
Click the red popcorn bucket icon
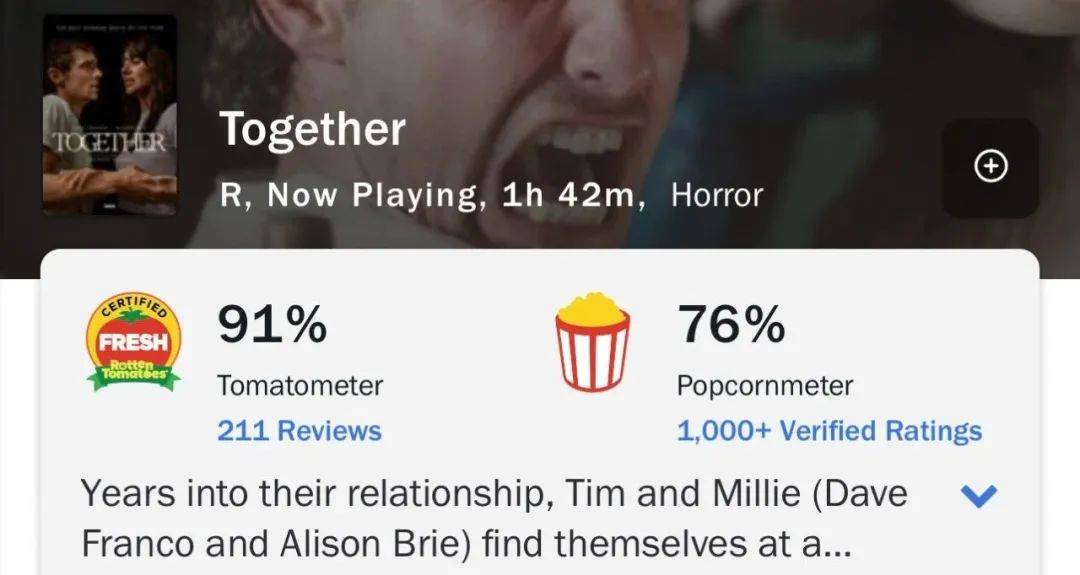(593, 342)
